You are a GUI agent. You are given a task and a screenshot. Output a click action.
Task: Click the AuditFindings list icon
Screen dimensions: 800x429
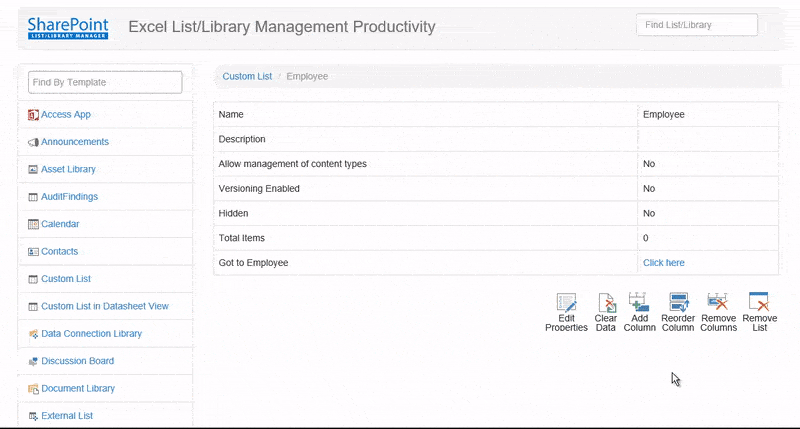33,197
